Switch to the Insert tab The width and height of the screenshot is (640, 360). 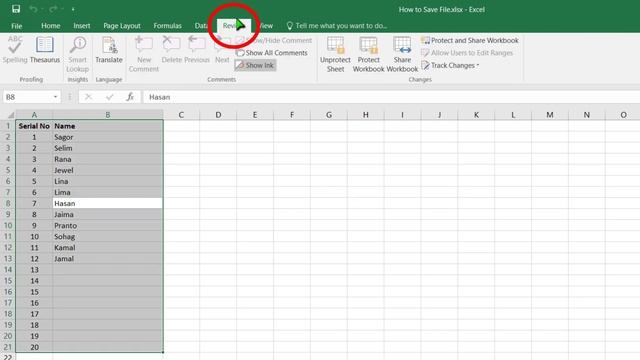pyautogui.click(x=82, y=26)
